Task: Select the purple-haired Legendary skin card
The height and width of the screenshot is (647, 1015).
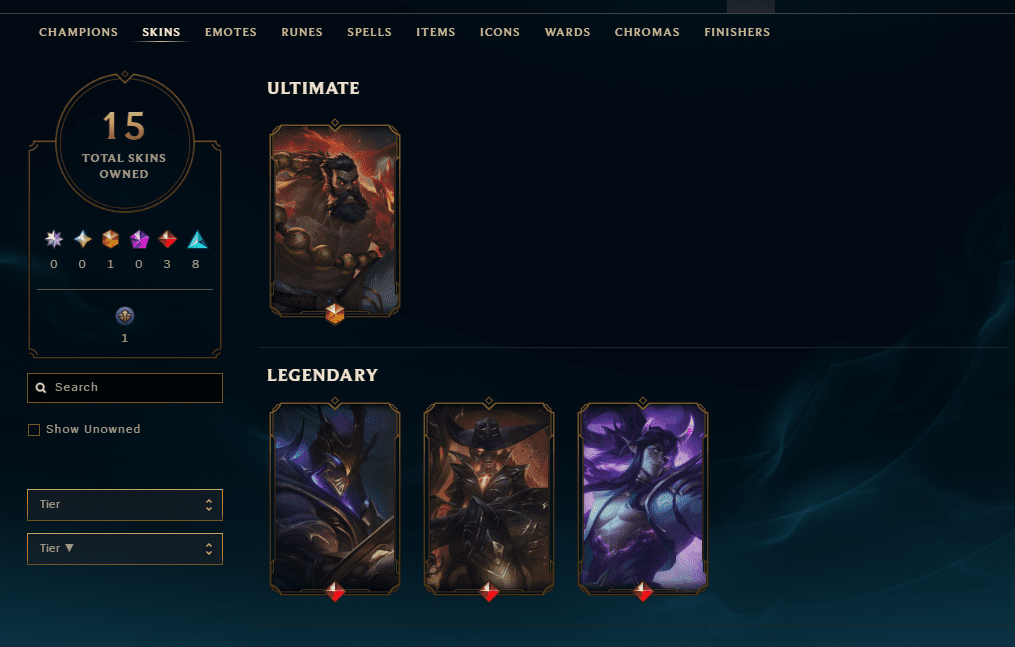Action: [x=643, y=497]
